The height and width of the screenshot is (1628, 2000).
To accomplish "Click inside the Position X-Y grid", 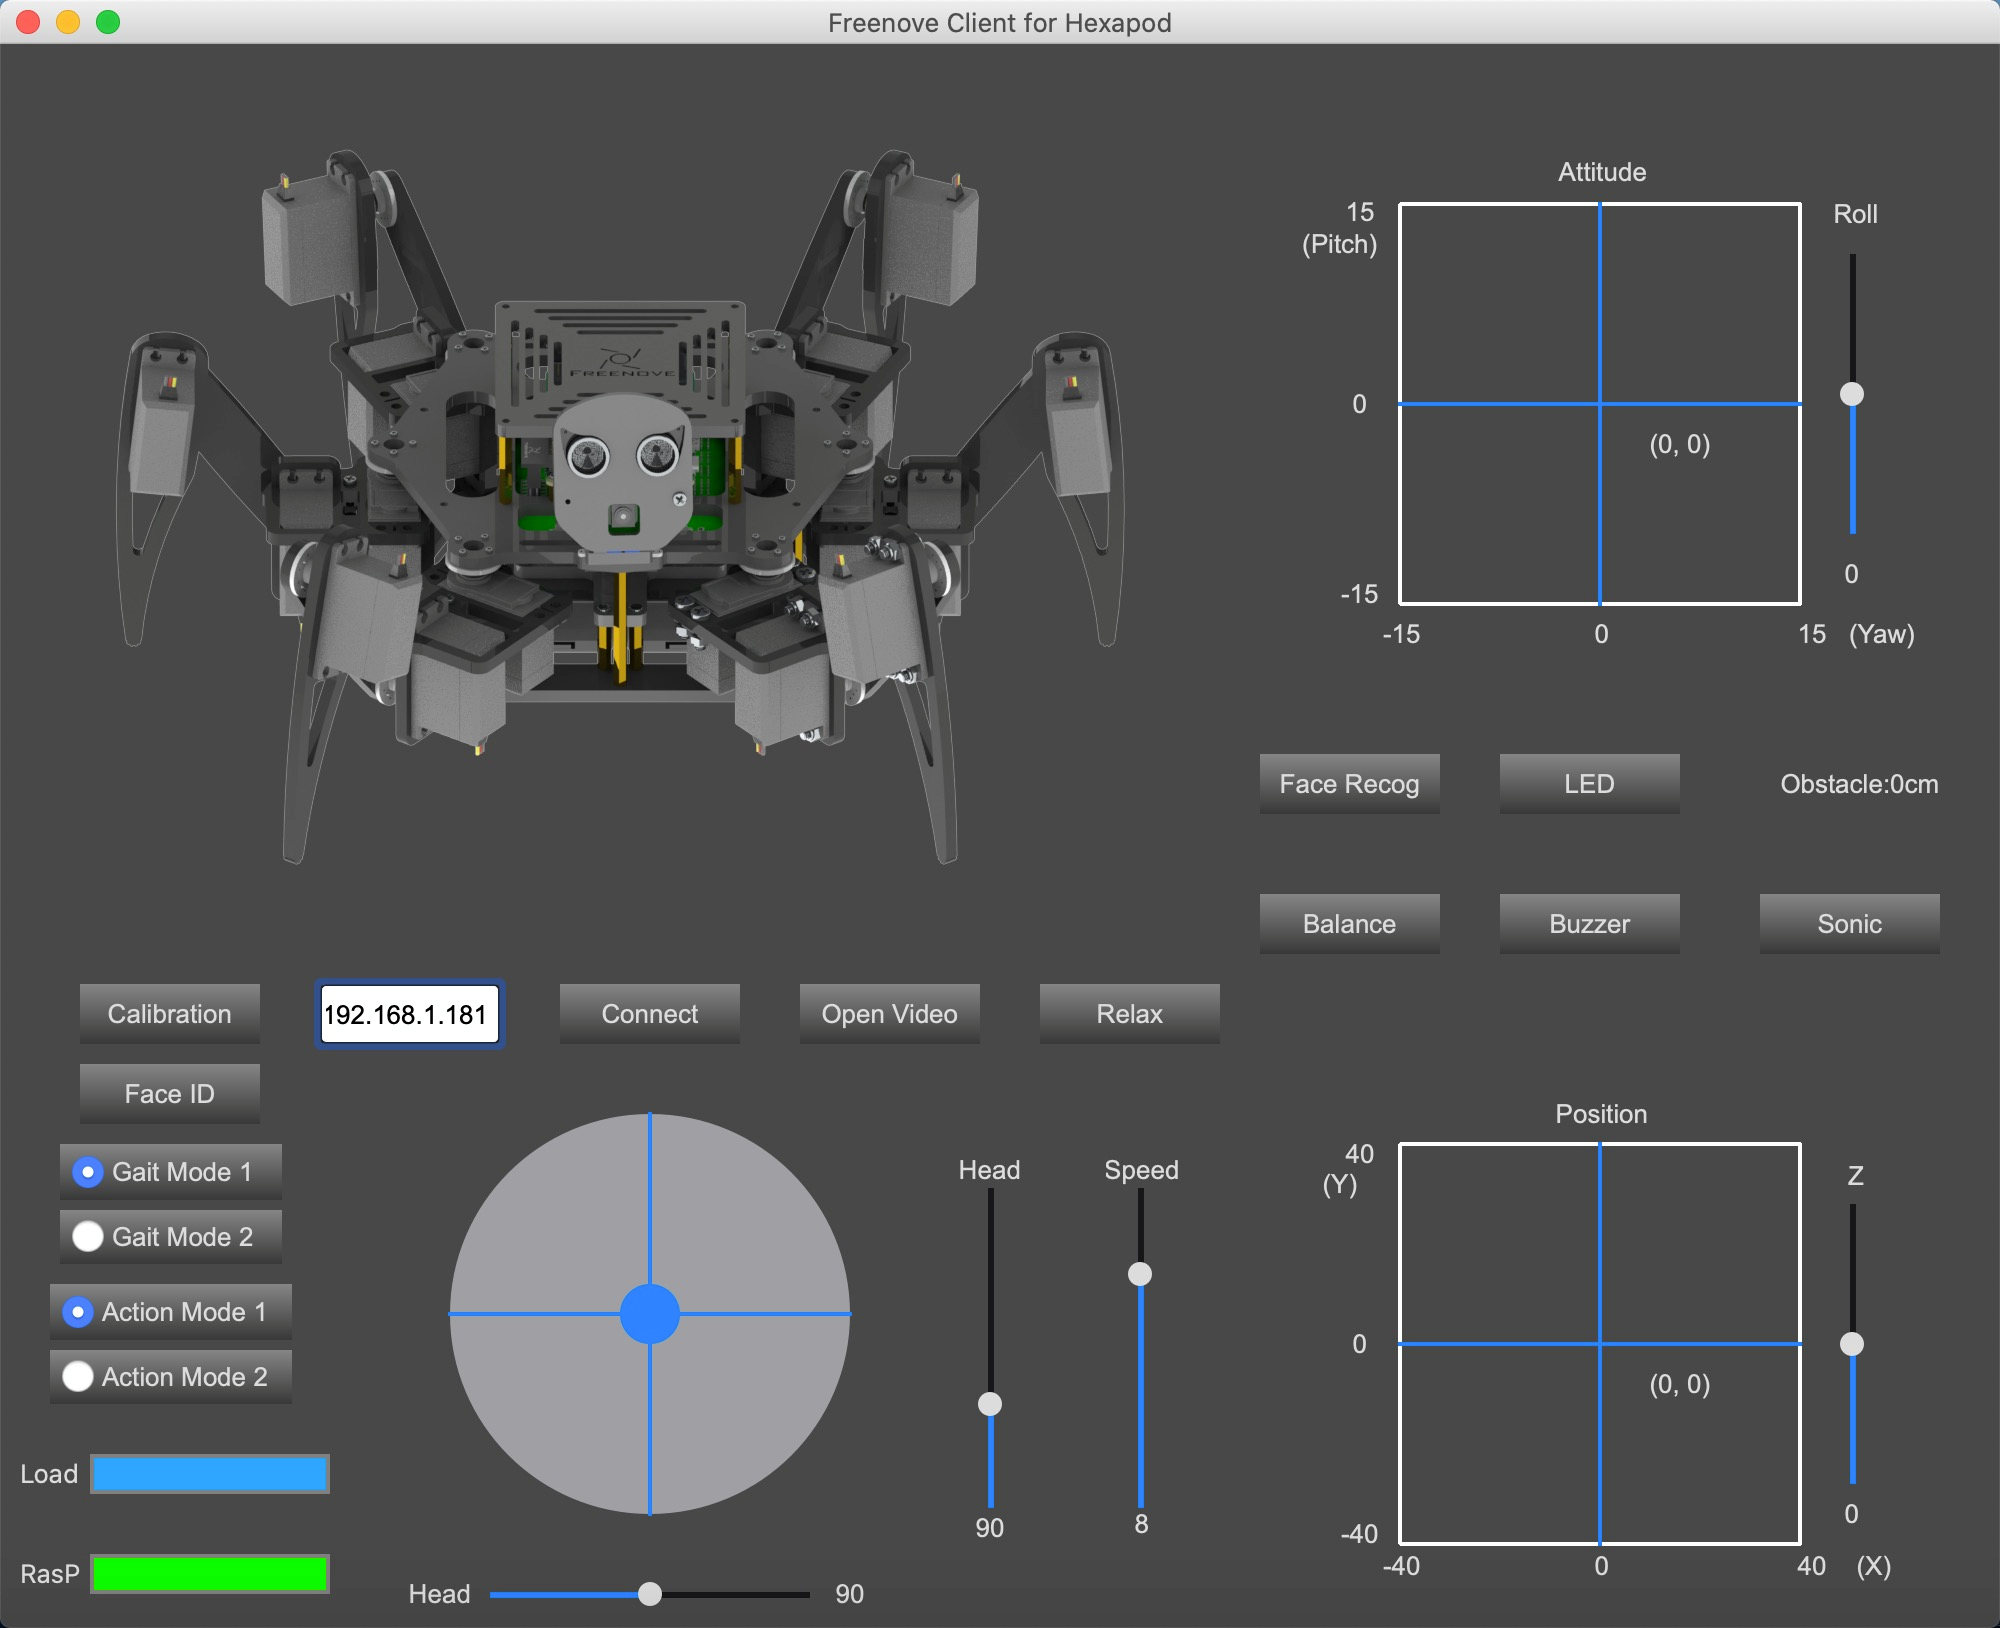I will tap(1600, 1344).
